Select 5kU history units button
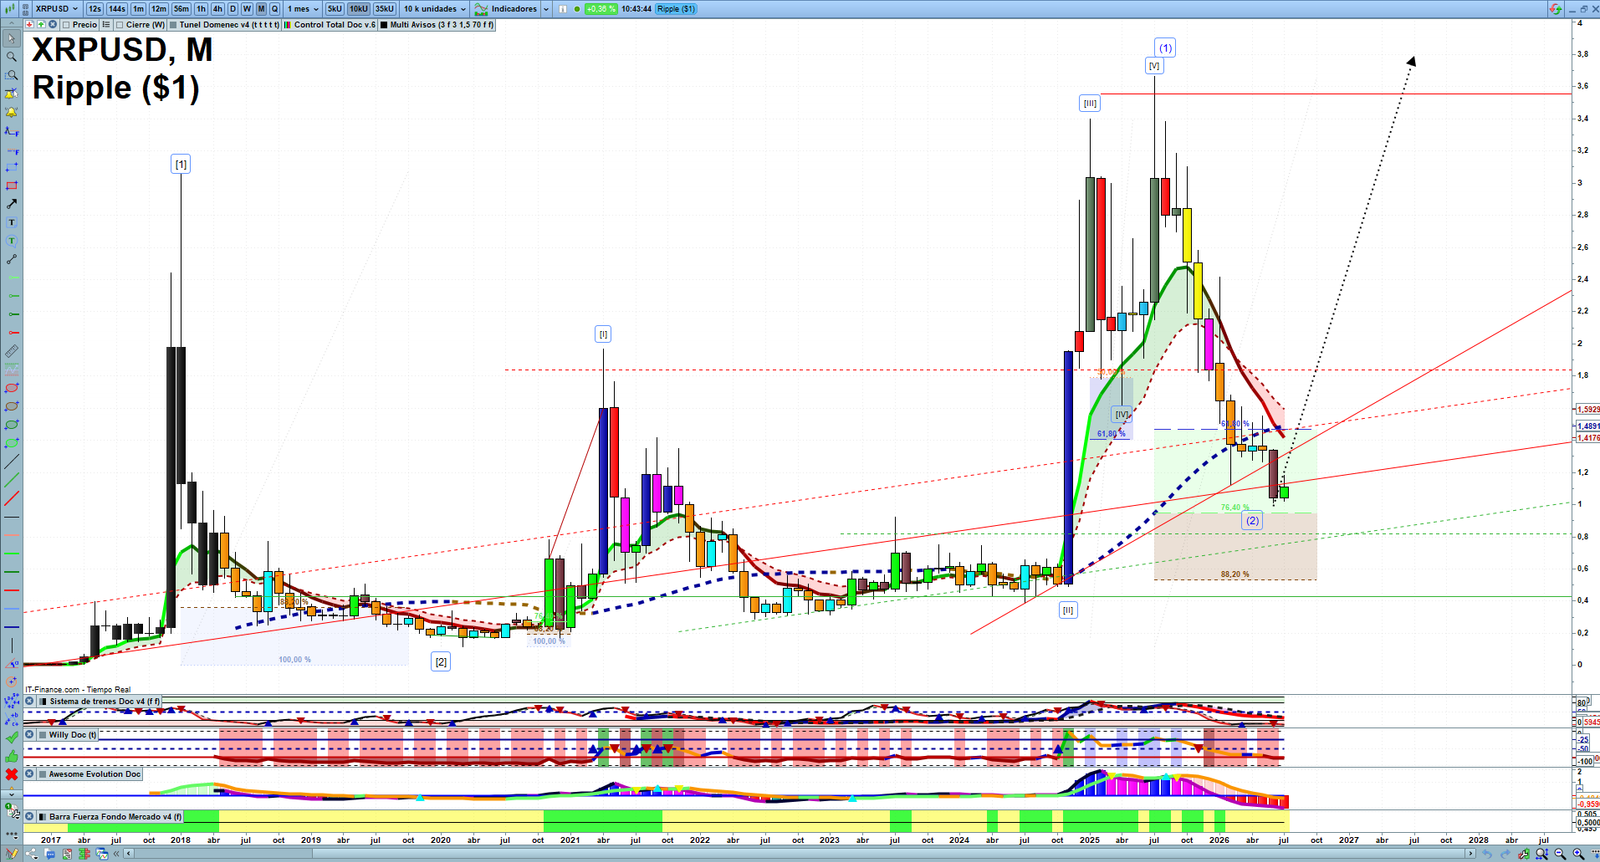The image size is (1600, 862). pyautogui.click(x=334, y=8)
